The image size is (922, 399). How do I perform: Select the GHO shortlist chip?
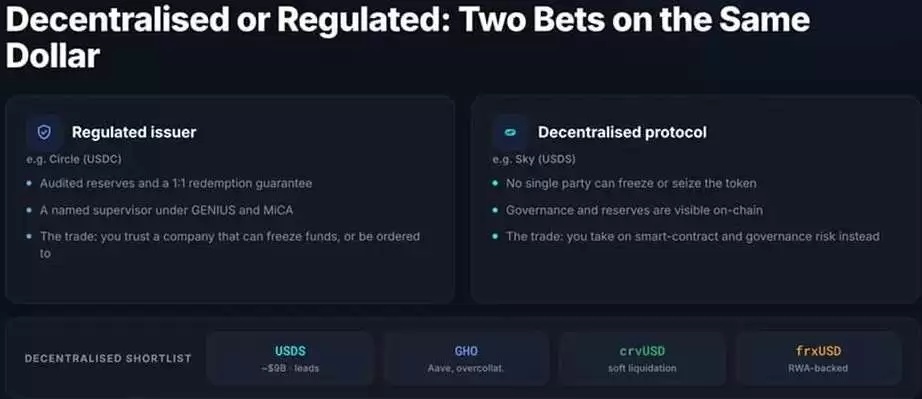(466, 358)
